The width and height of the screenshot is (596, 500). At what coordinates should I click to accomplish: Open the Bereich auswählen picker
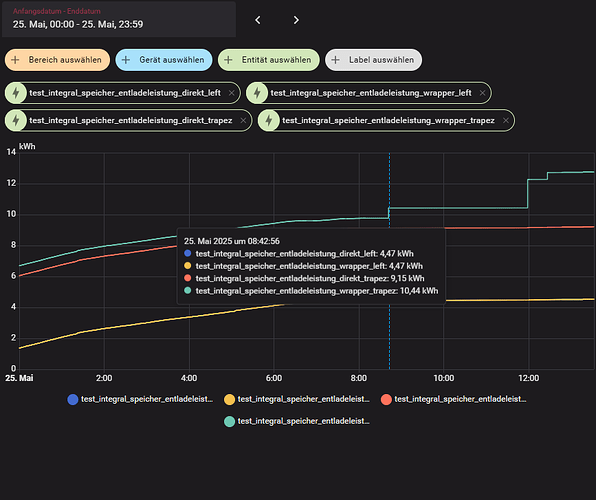point(57,60)
